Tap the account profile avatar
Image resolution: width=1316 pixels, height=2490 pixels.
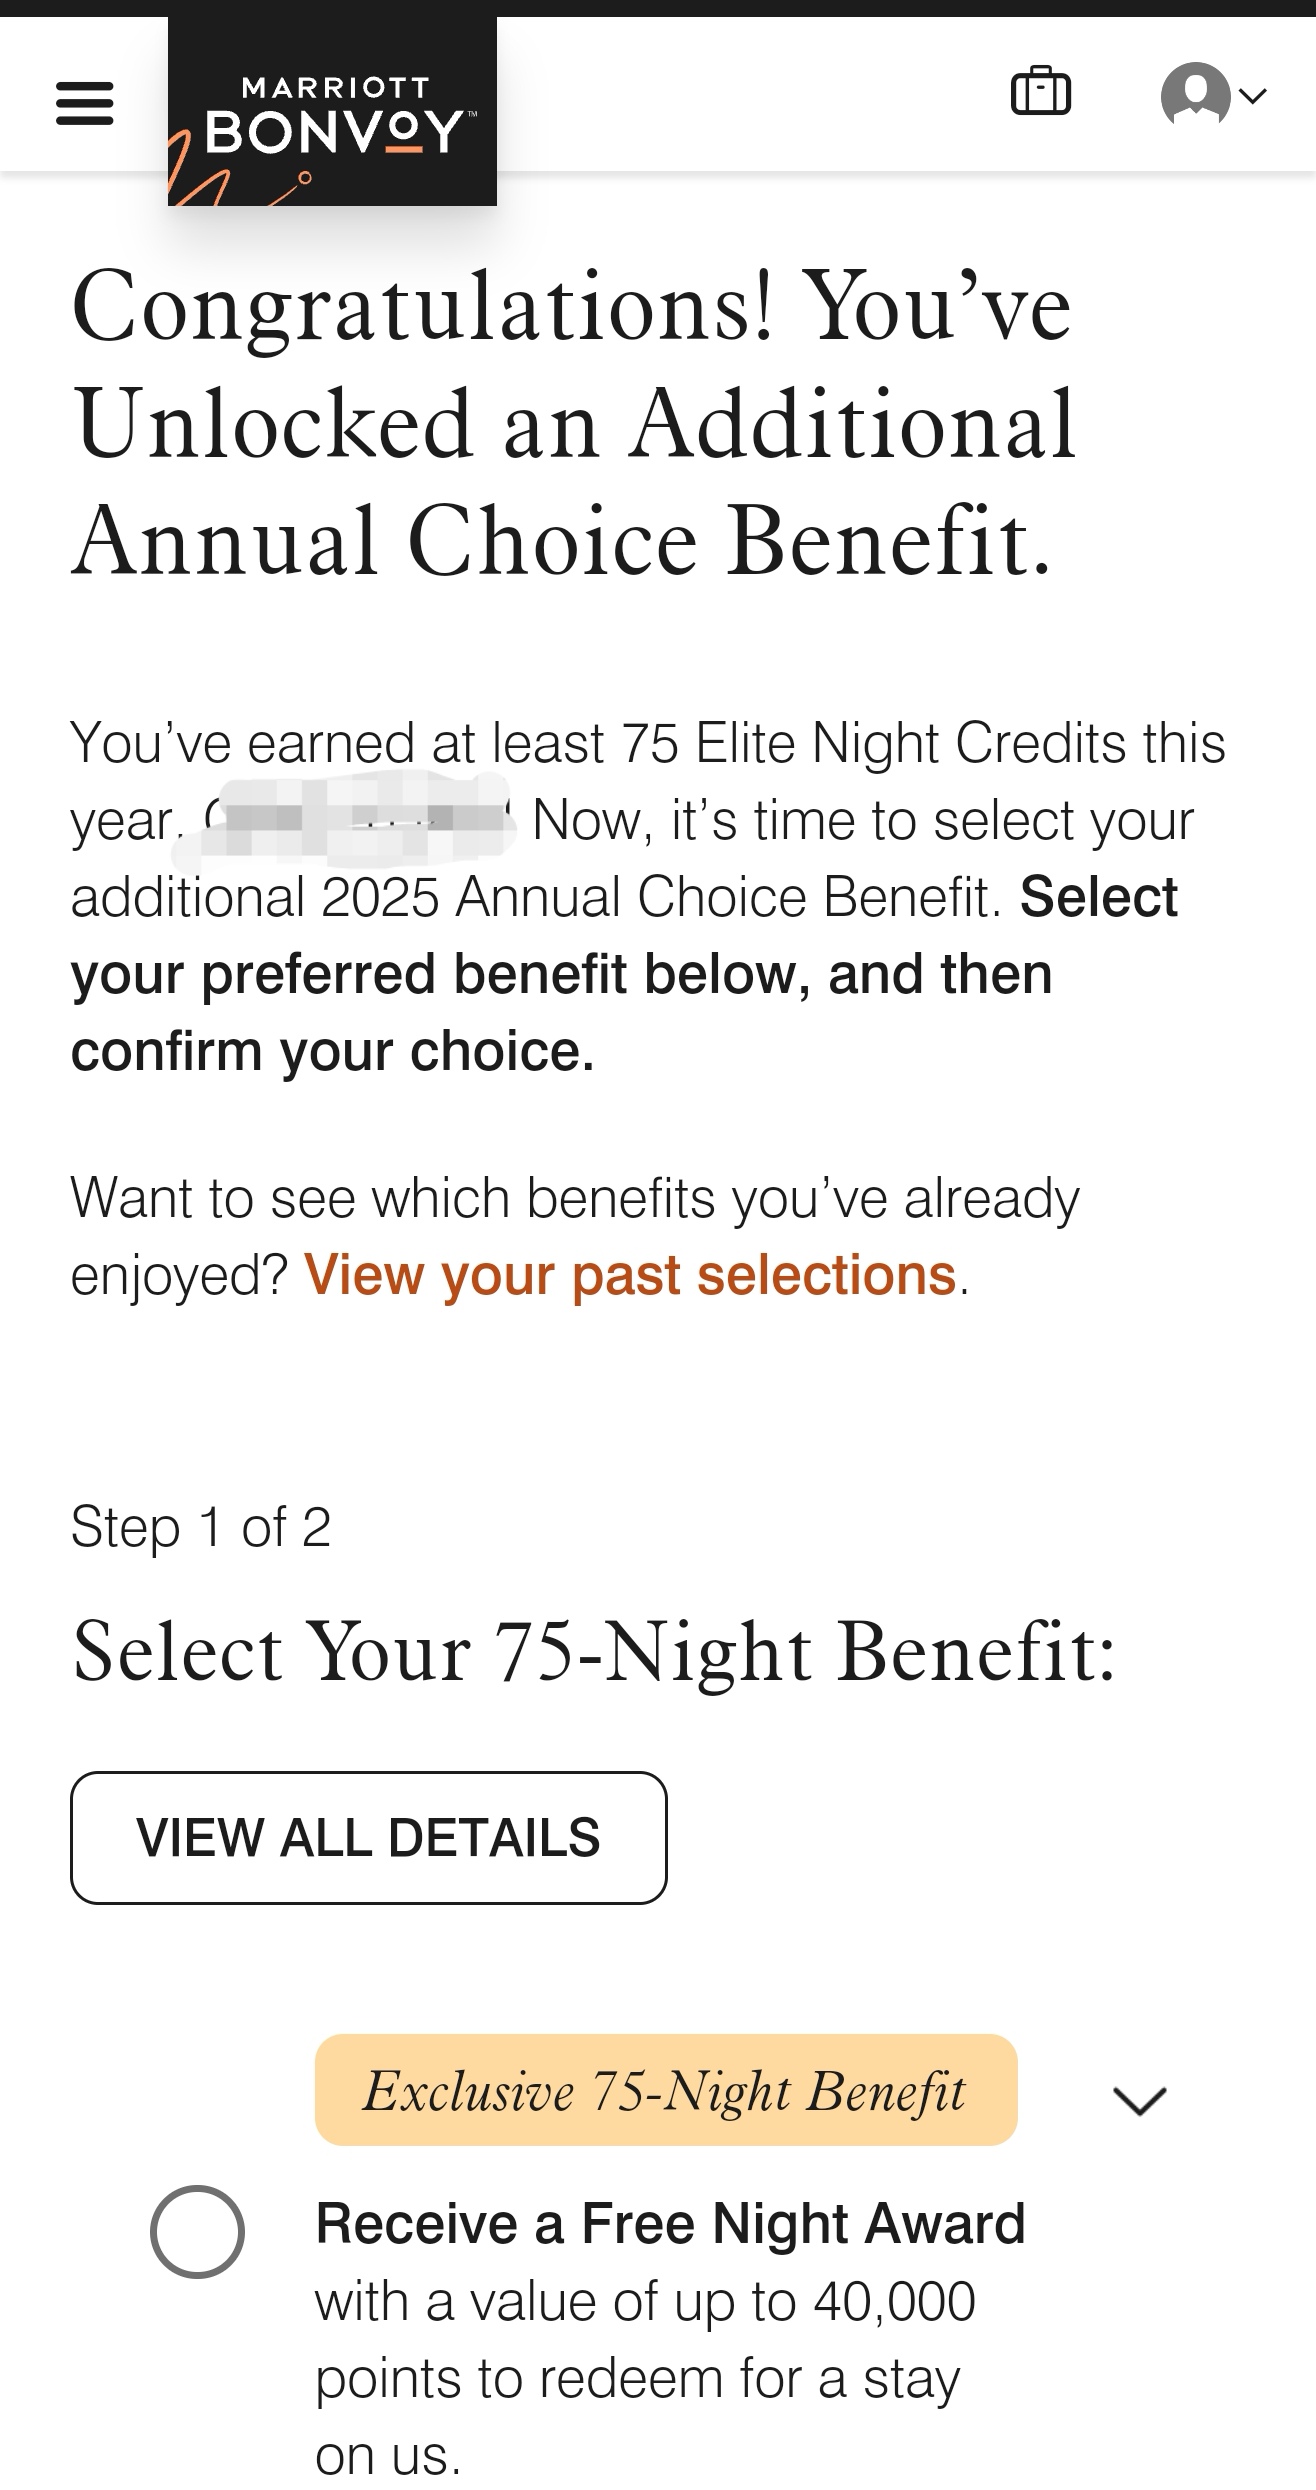point(1195,94)
